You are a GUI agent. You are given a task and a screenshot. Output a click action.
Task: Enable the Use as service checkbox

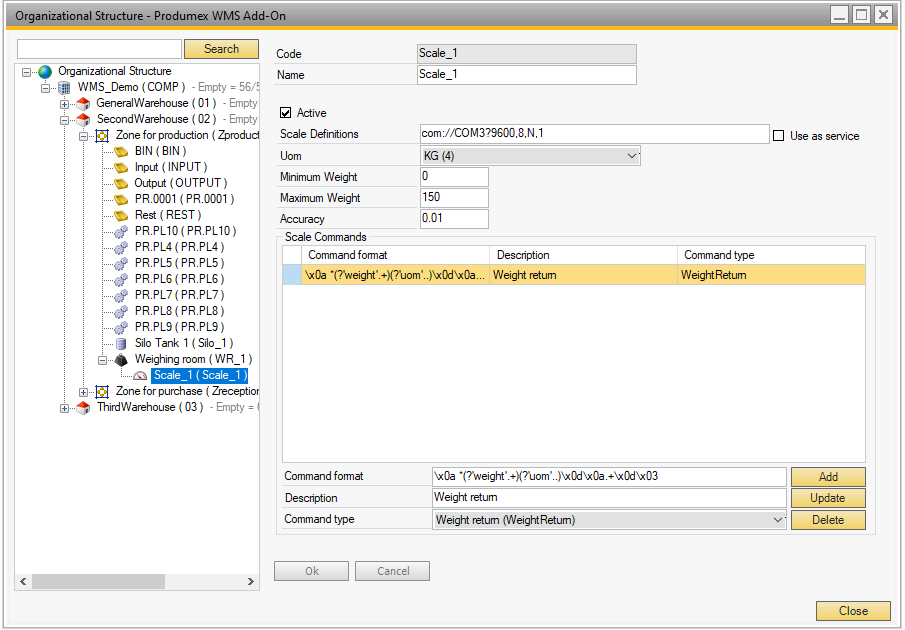click(x=778, y=136)
